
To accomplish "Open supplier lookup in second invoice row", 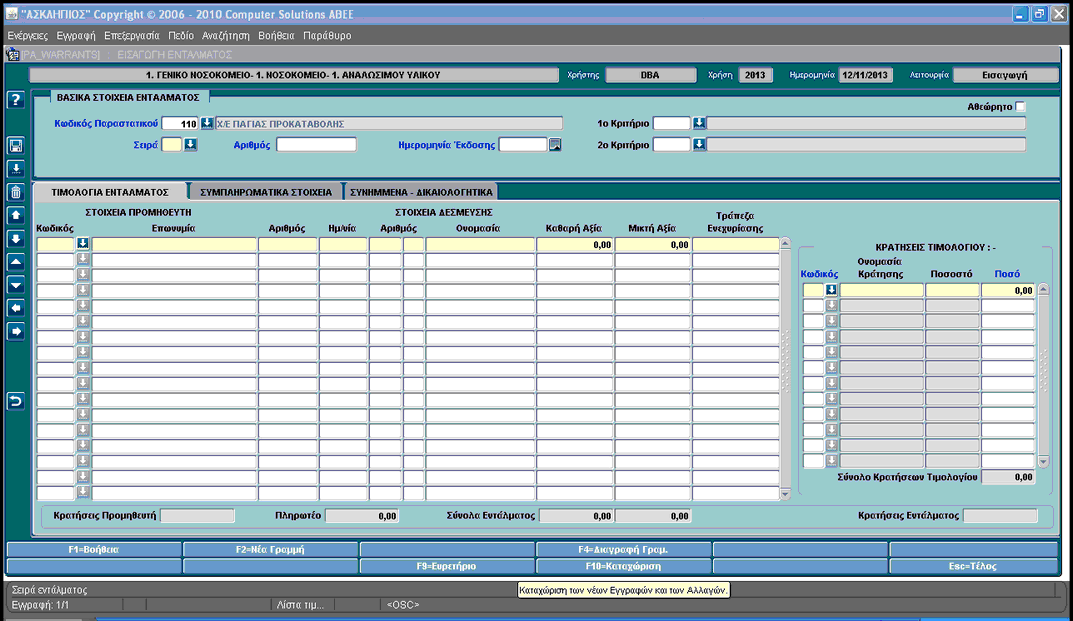I will pos(83,259).
